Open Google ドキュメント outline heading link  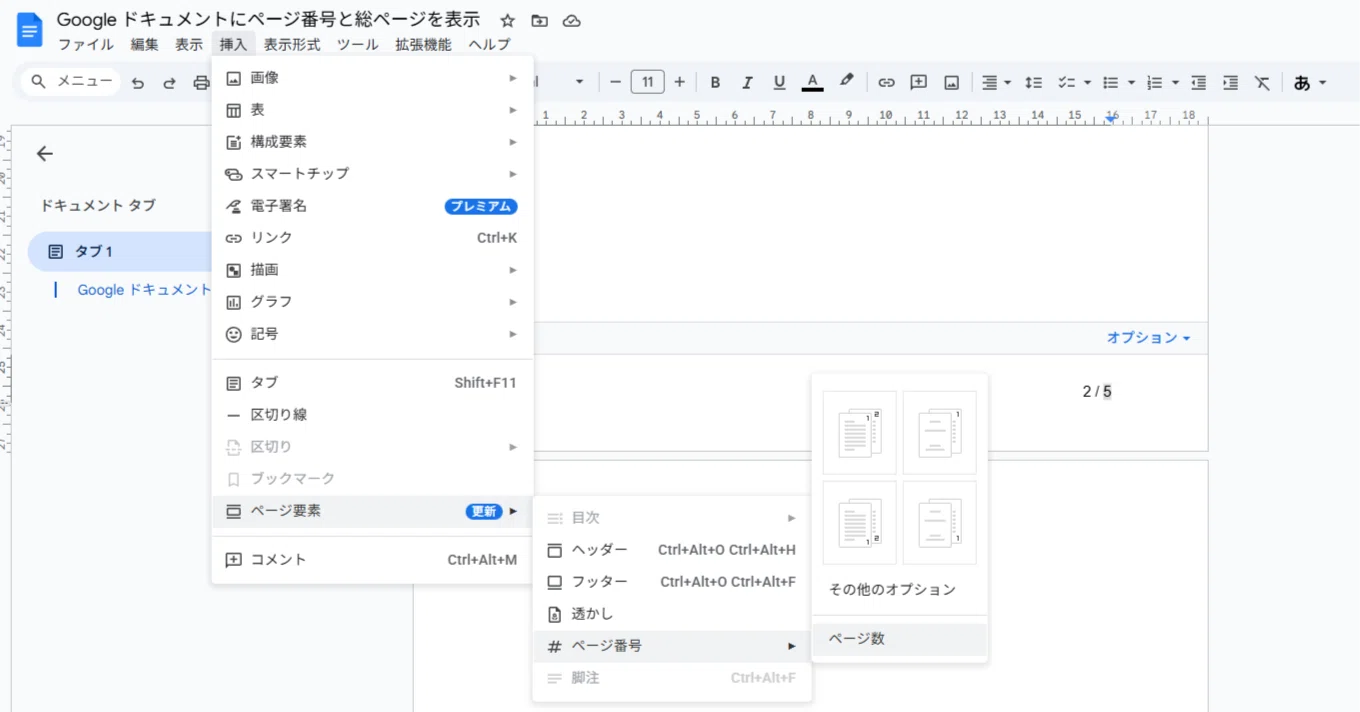[x=144, y=290]
